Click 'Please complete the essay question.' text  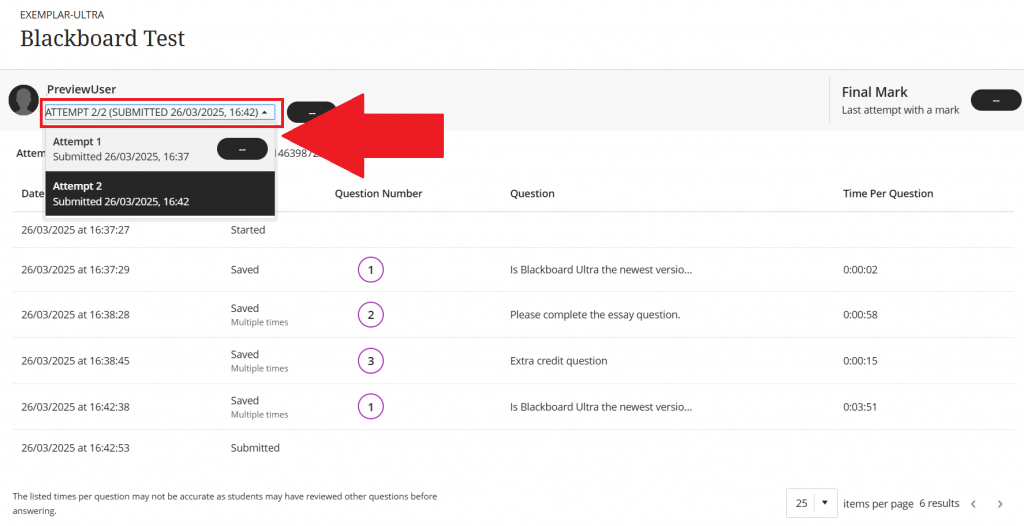pyautogui.click(x=595, y=315)
